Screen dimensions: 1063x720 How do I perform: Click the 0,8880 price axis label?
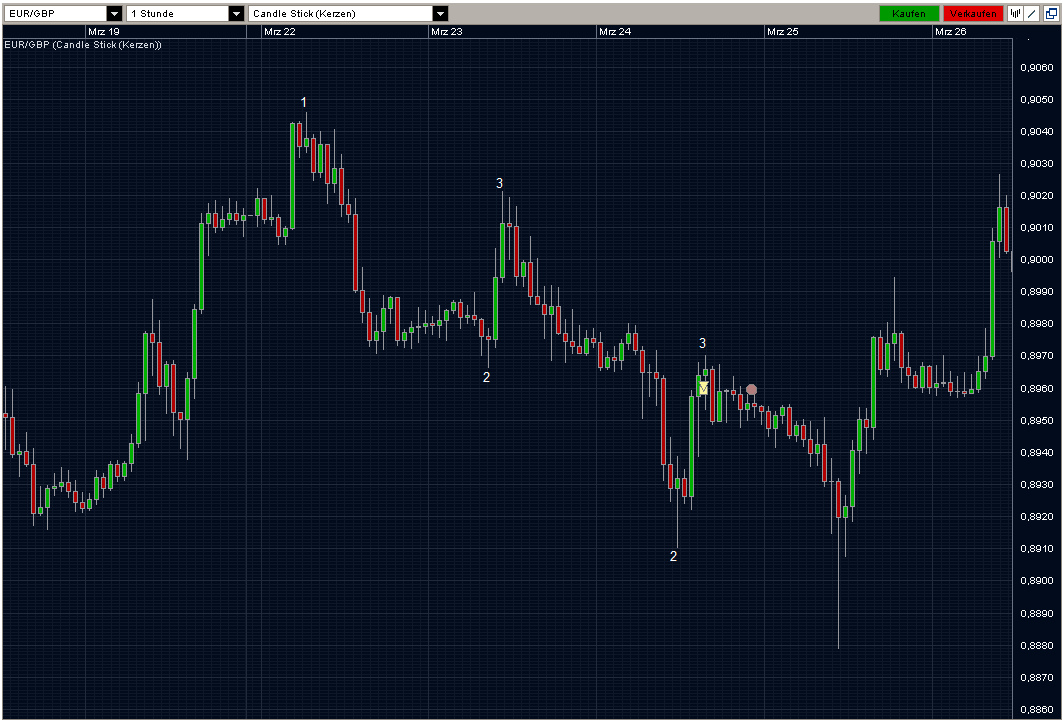(1037, 645)
